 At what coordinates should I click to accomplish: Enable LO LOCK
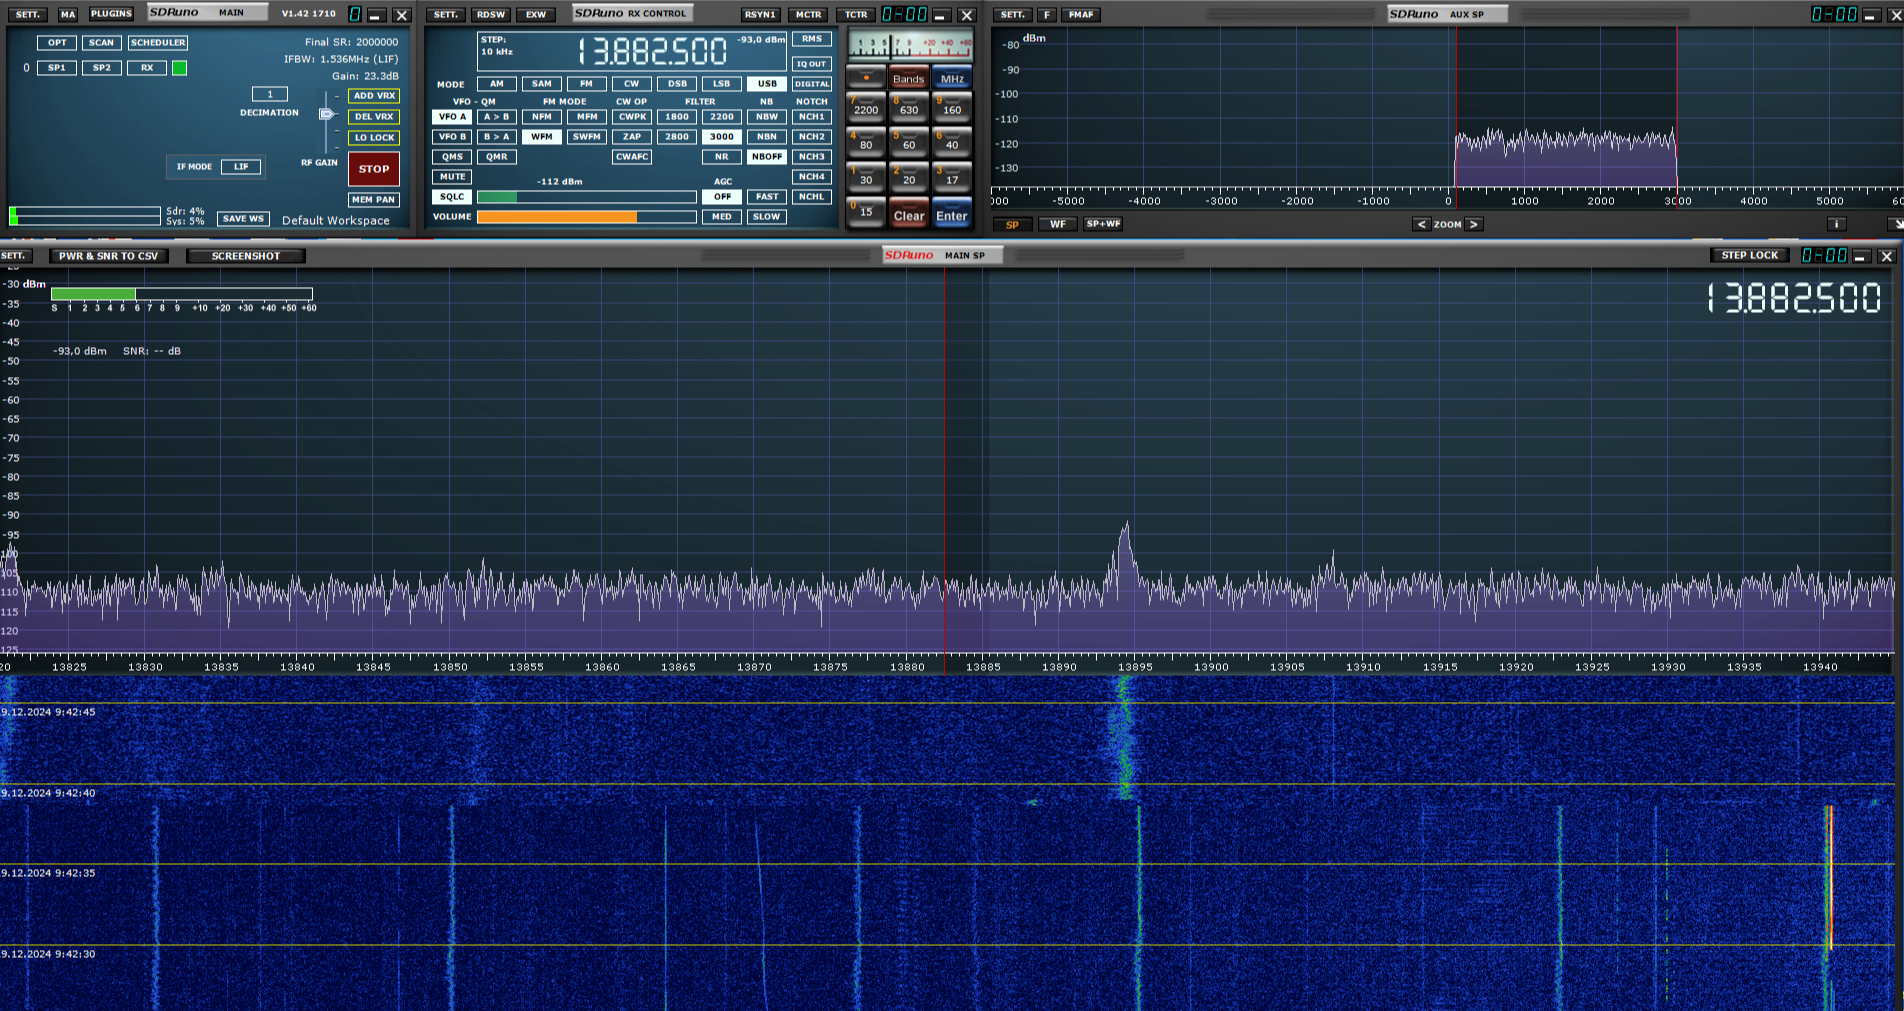374,138
